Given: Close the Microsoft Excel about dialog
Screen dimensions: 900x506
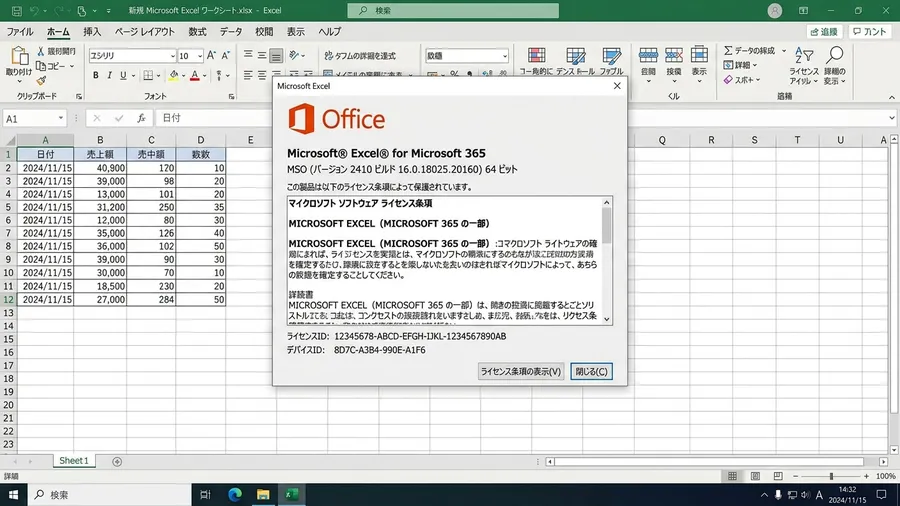Looking at the screenshot, I should point(617,86).
